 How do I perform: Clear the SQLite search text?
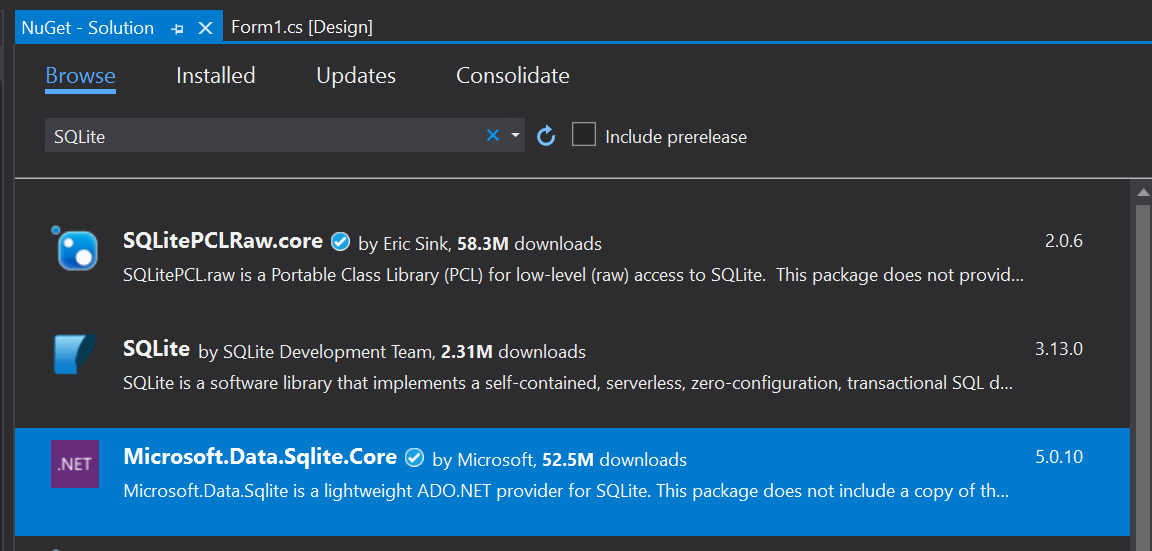click(493, 135)
